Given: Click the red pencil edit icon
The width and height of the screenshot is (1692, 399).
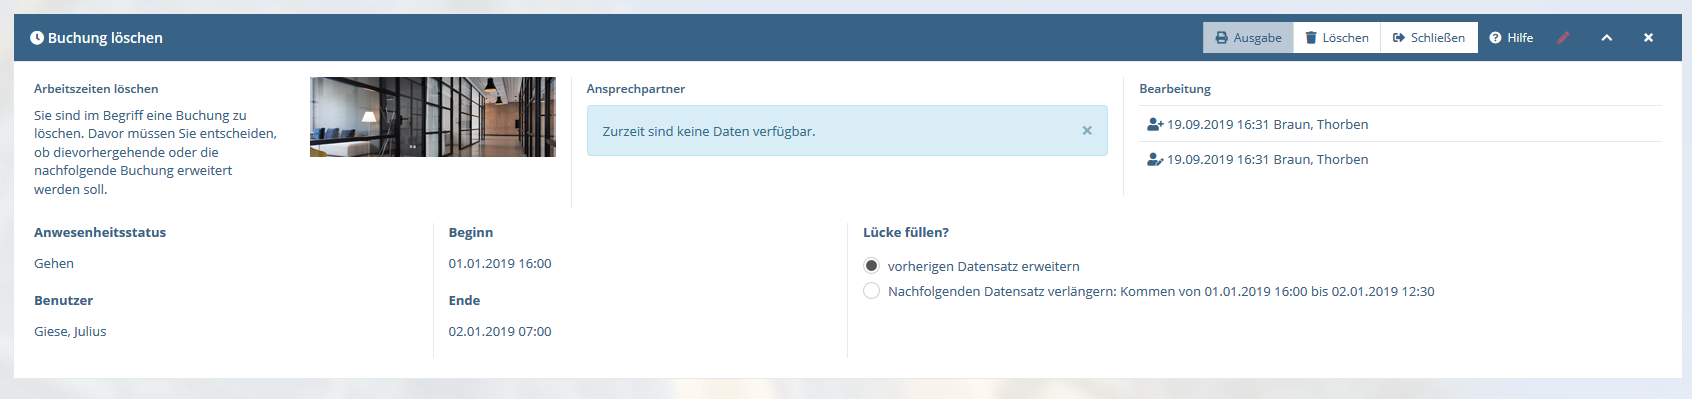Looking at the screenshot, I should coord(1564,38).
